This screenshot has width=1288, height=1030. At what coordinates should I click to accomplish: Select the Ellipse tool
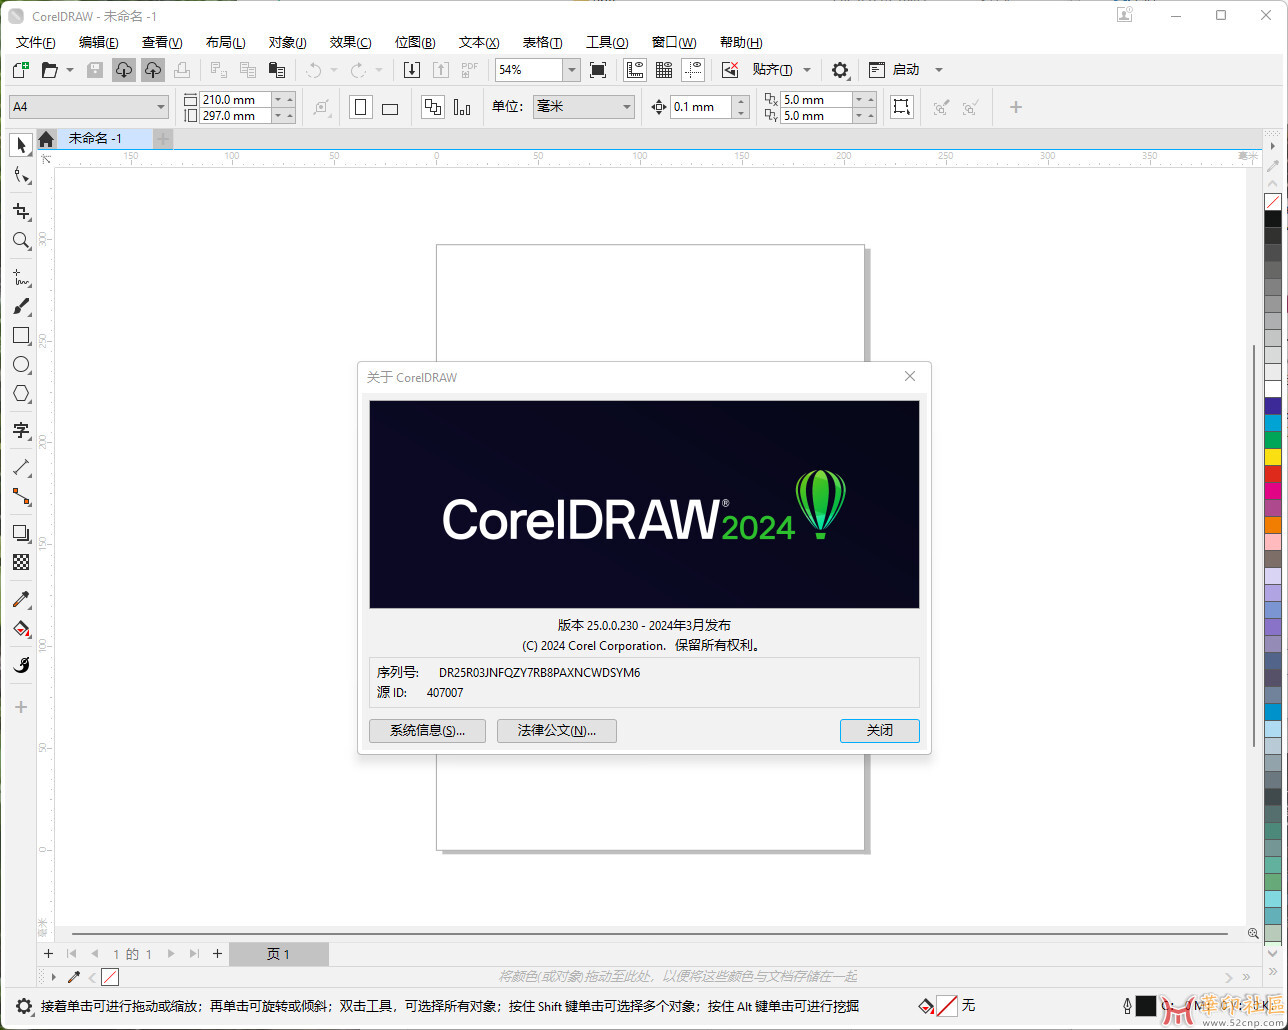[x=21, y=365]
